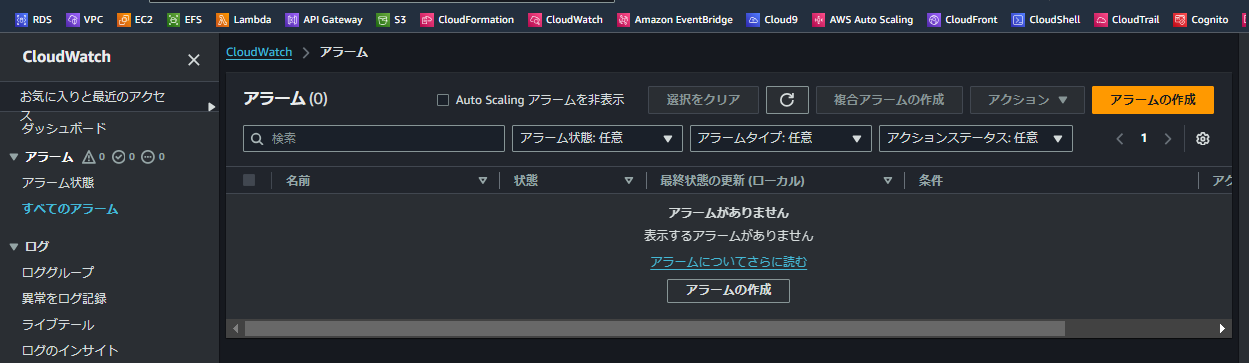The height and width of the screenshot is (363, 1249).
Task: Open アラーム状態 in sidebar
Action: coord(58,183)
